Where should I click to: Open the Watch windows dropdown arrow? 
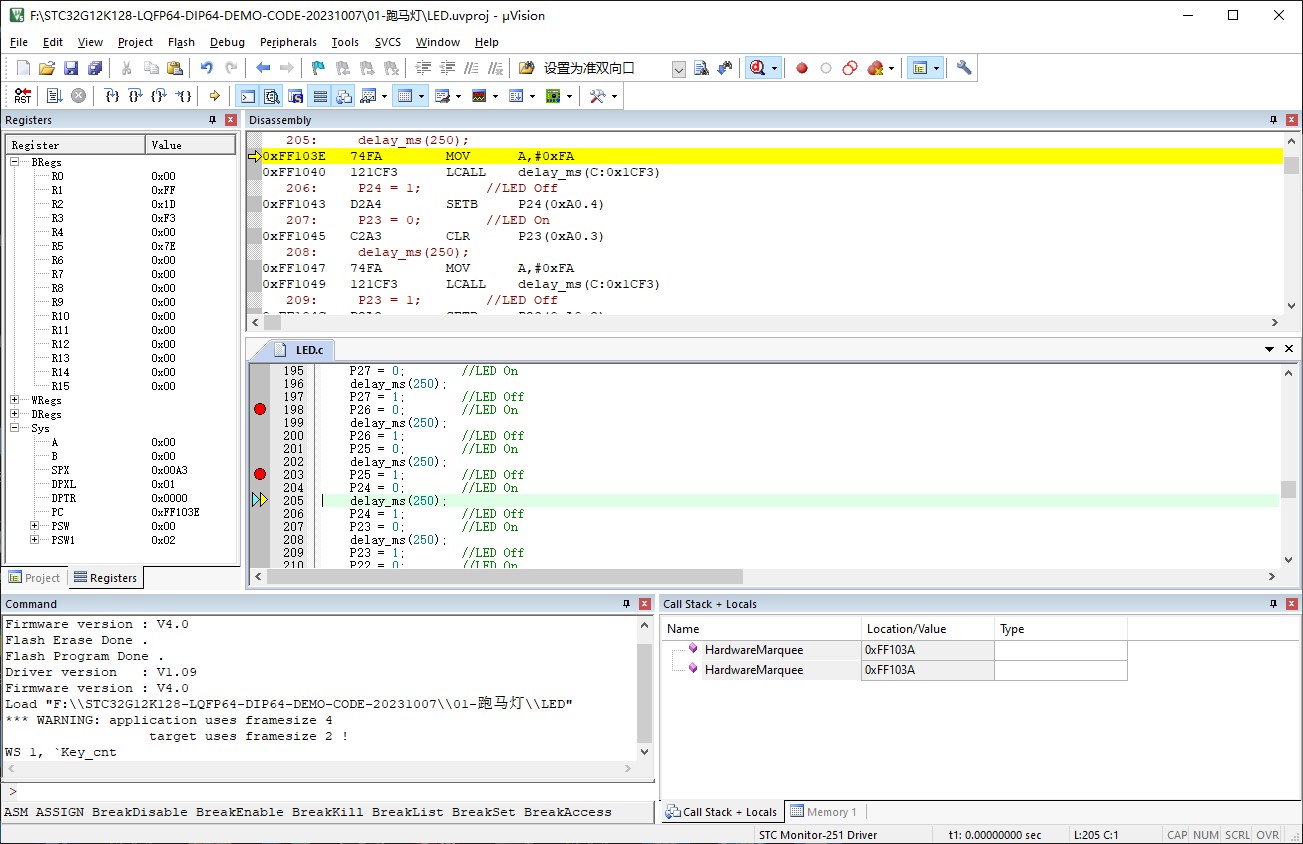point(384,96)
